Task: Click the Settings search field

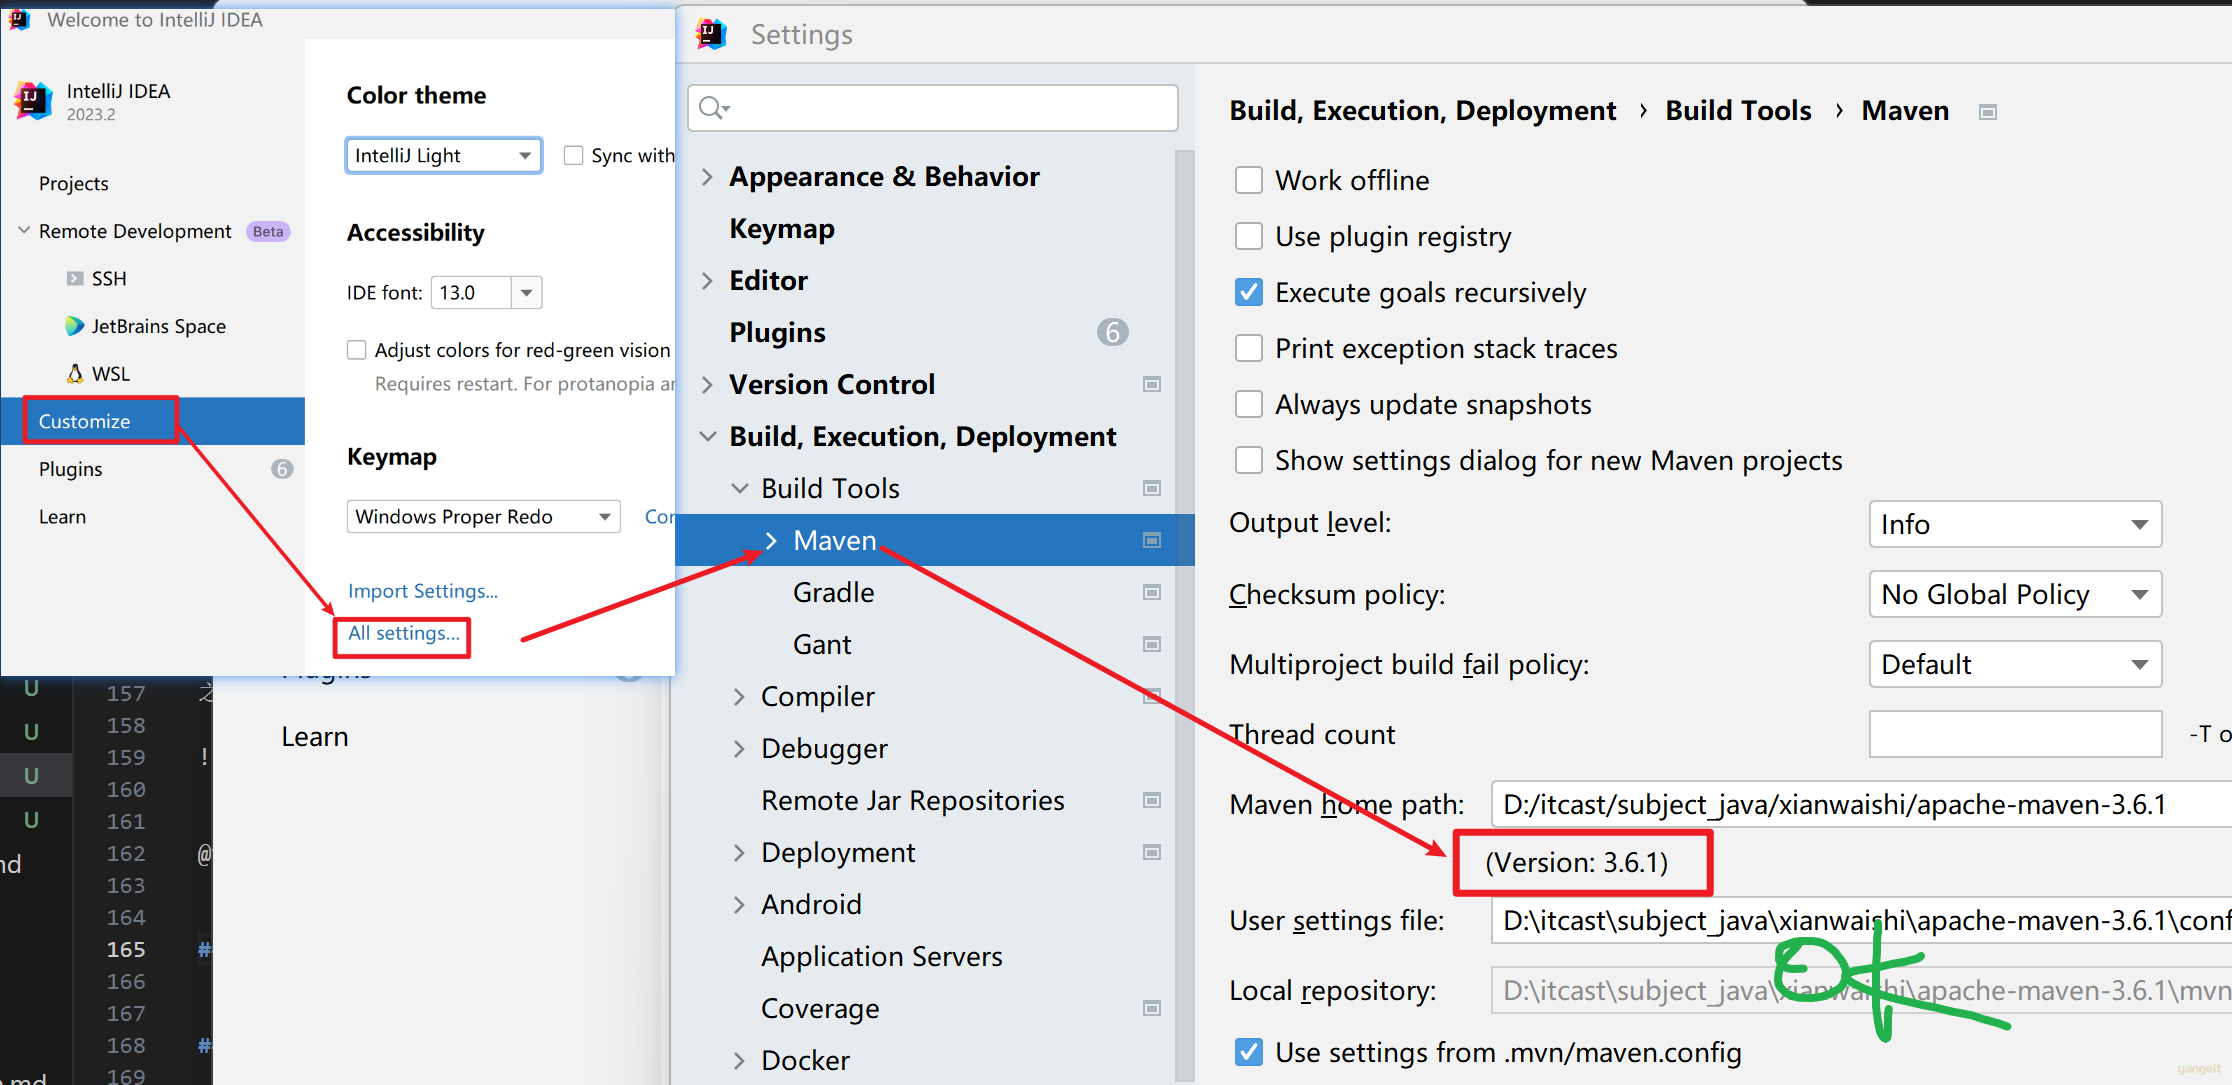Action: [x=933, y=107]
